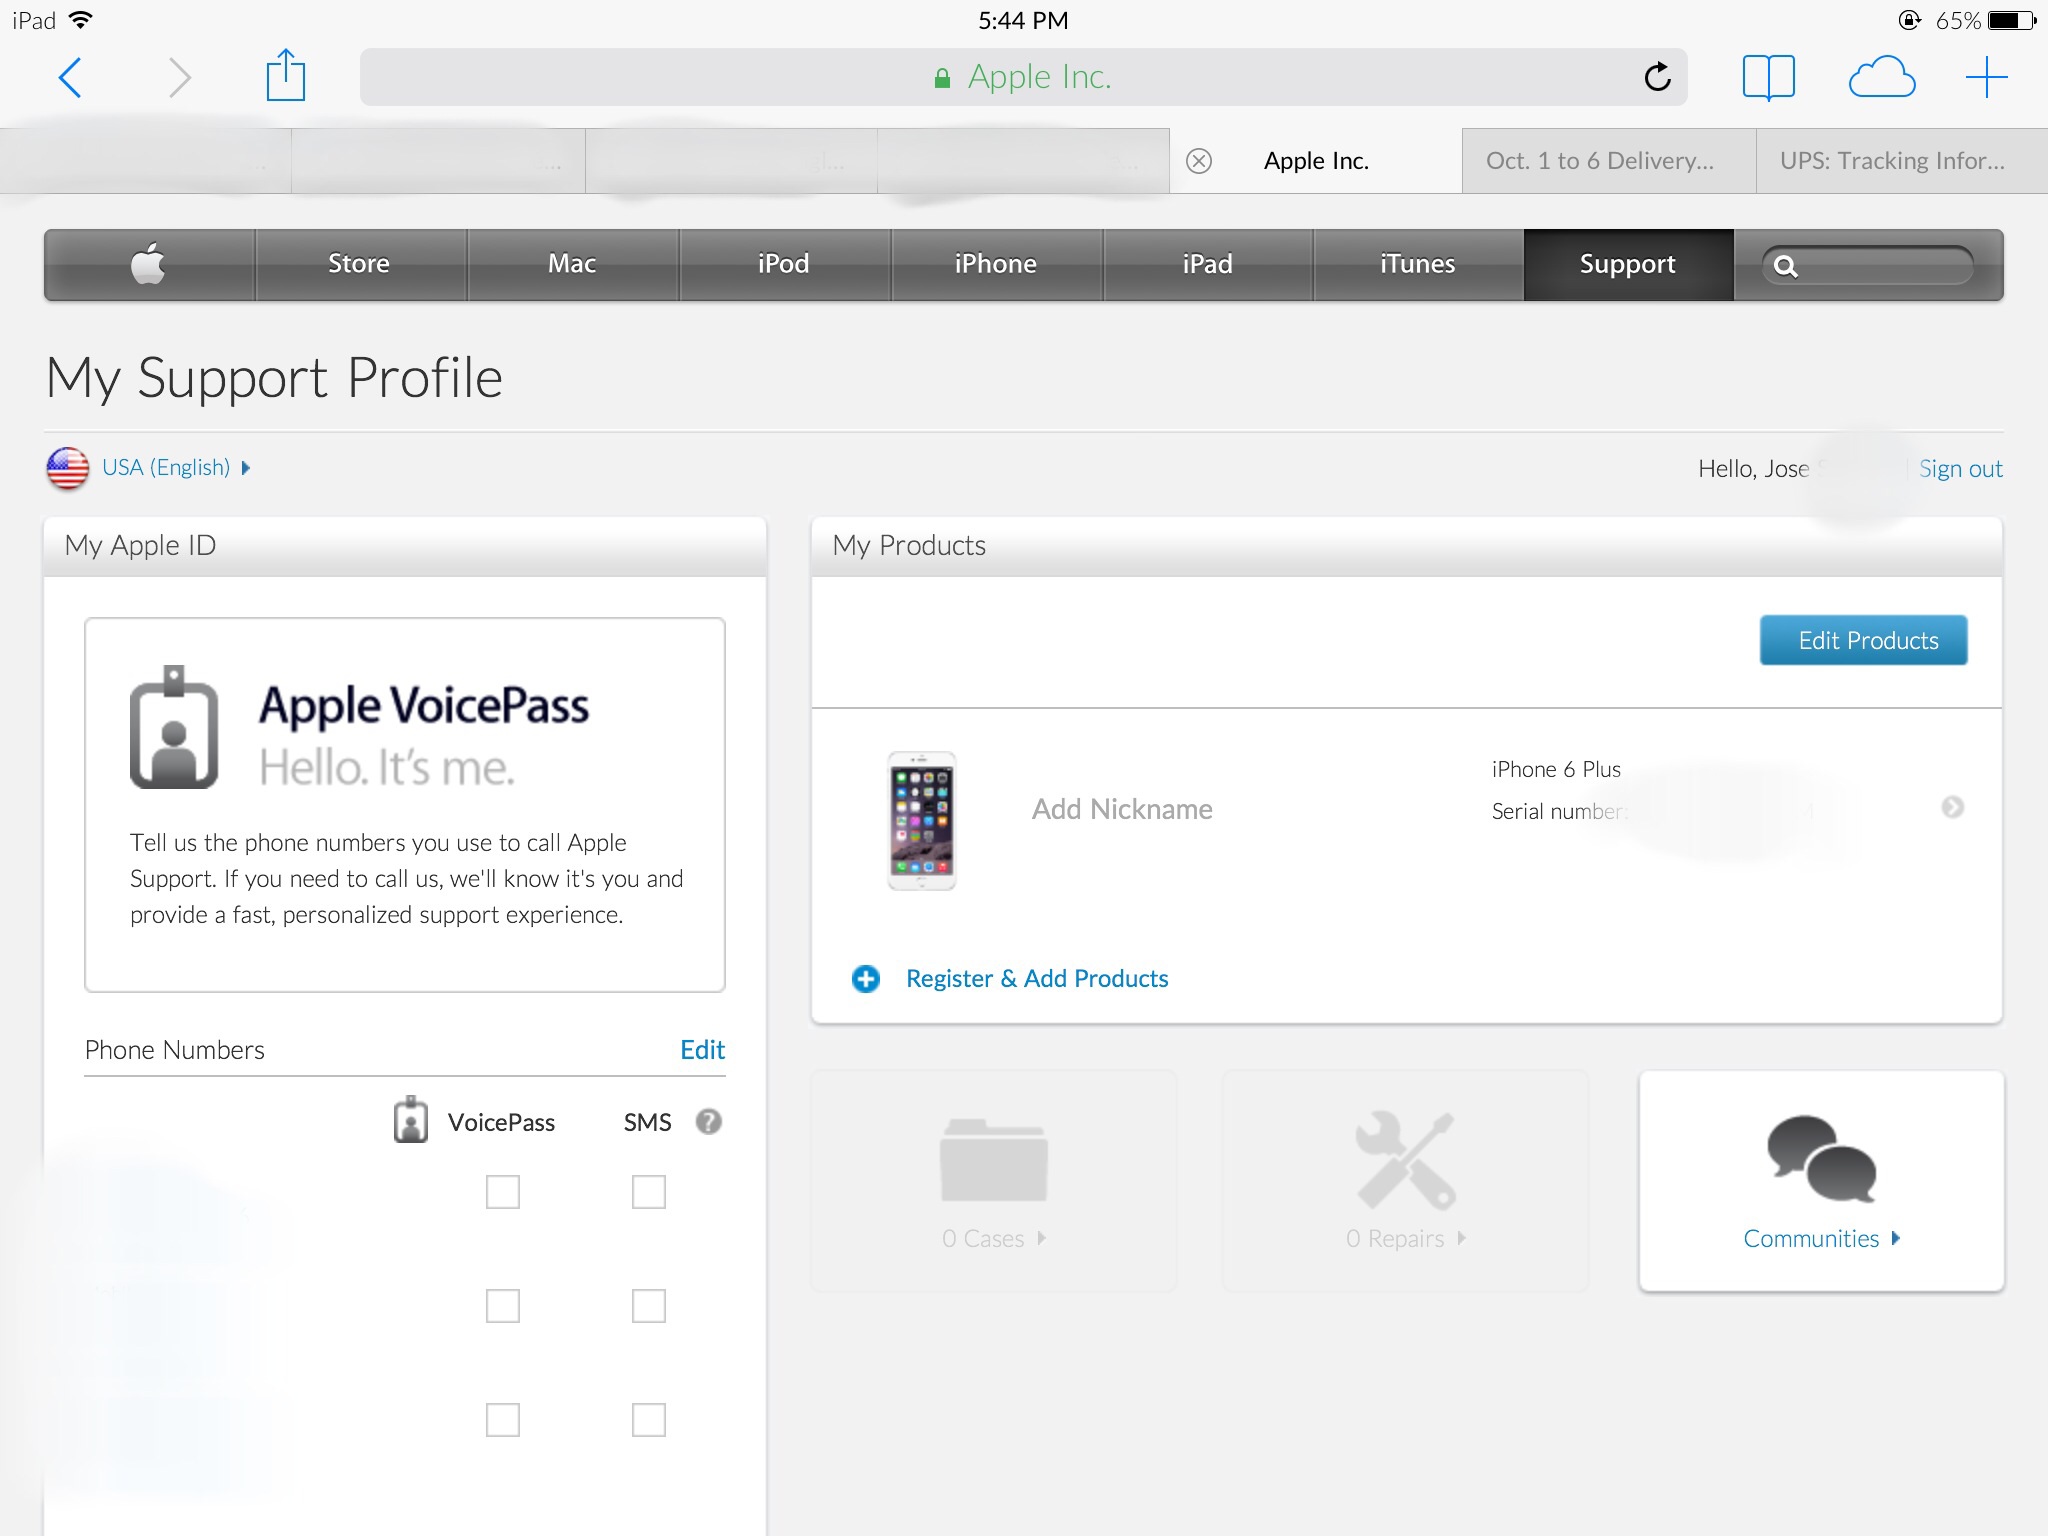2048x1536 pixels.
Task: Check third row SMS checkbox
Action: (649, 1420)
